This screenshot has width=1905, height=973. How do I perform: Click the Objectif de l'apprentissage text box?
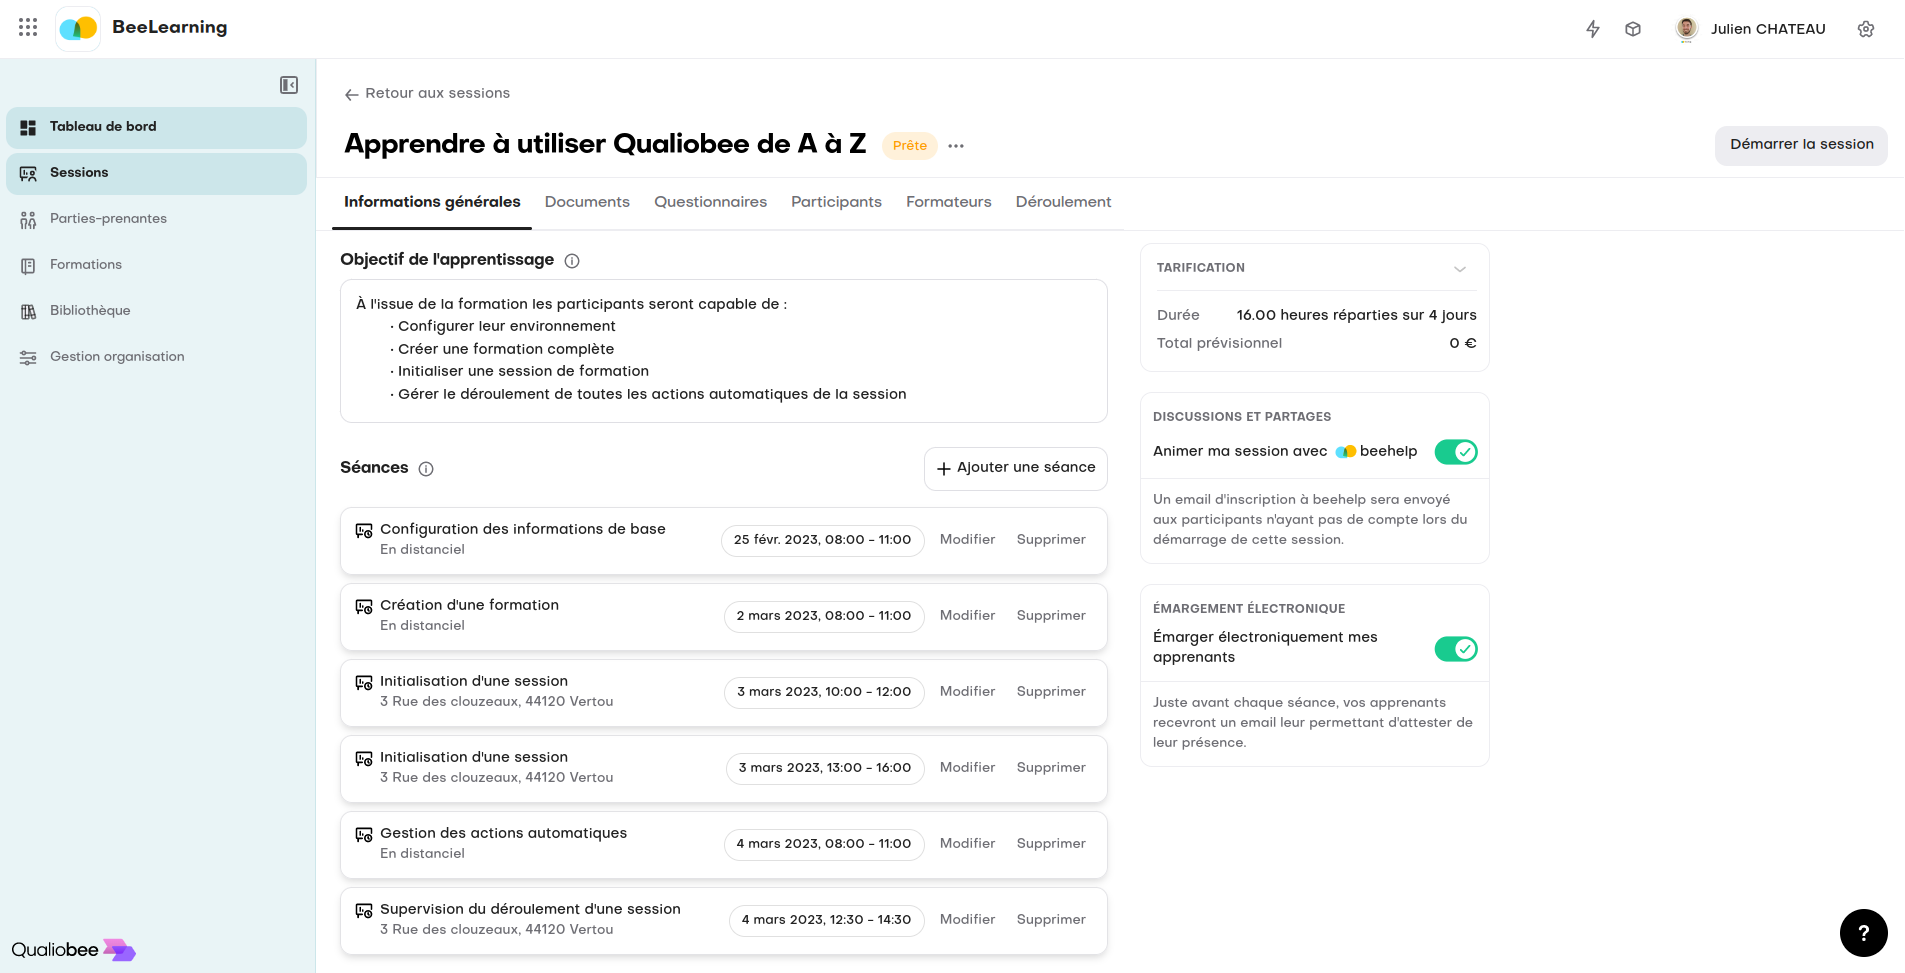point(724,351)
